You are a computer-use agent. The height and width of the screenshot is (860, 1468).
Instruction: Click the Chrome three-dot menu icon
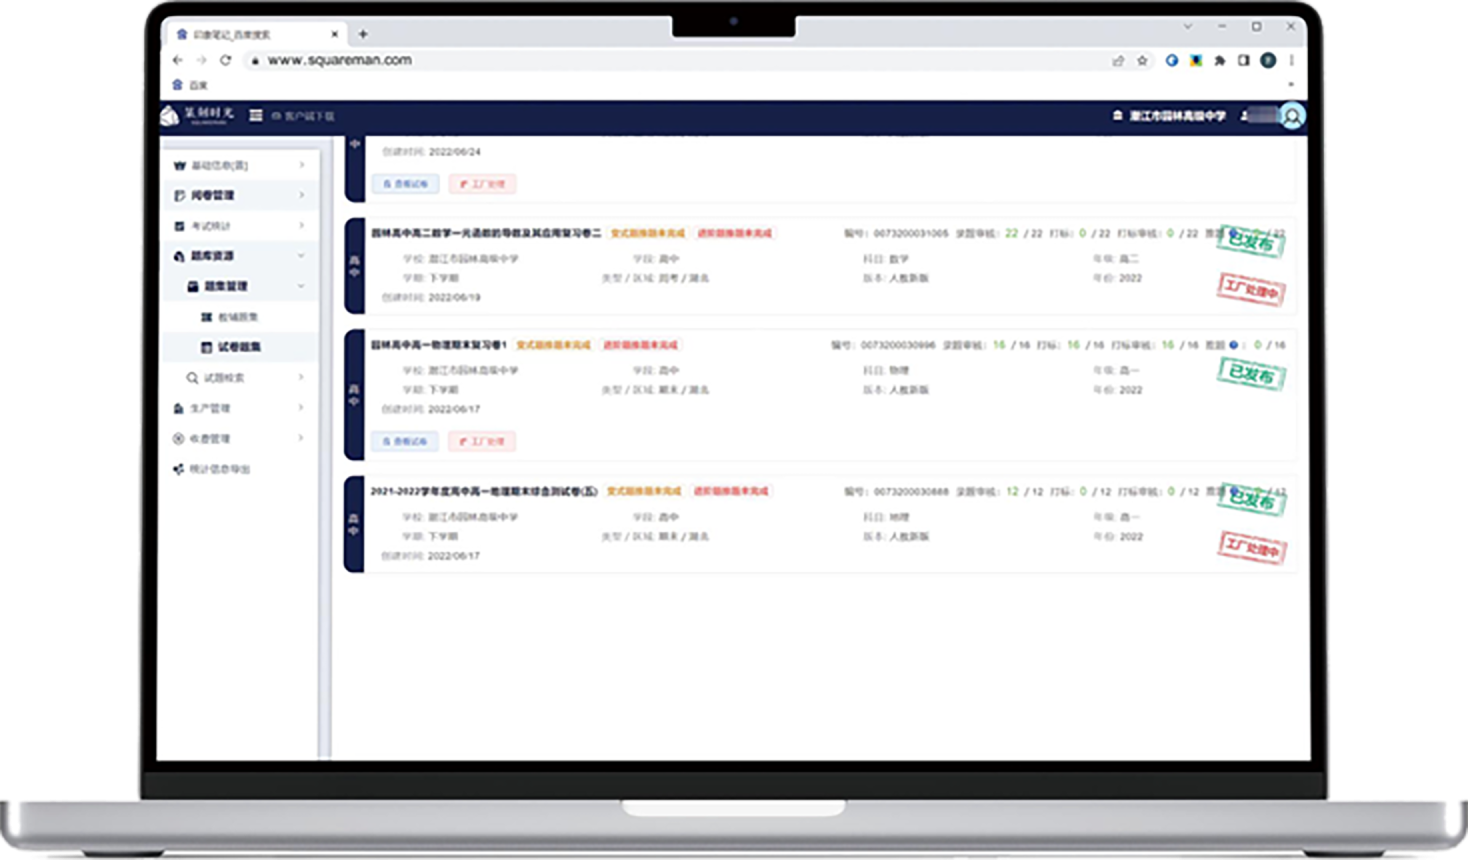(x=1291, y=61)
